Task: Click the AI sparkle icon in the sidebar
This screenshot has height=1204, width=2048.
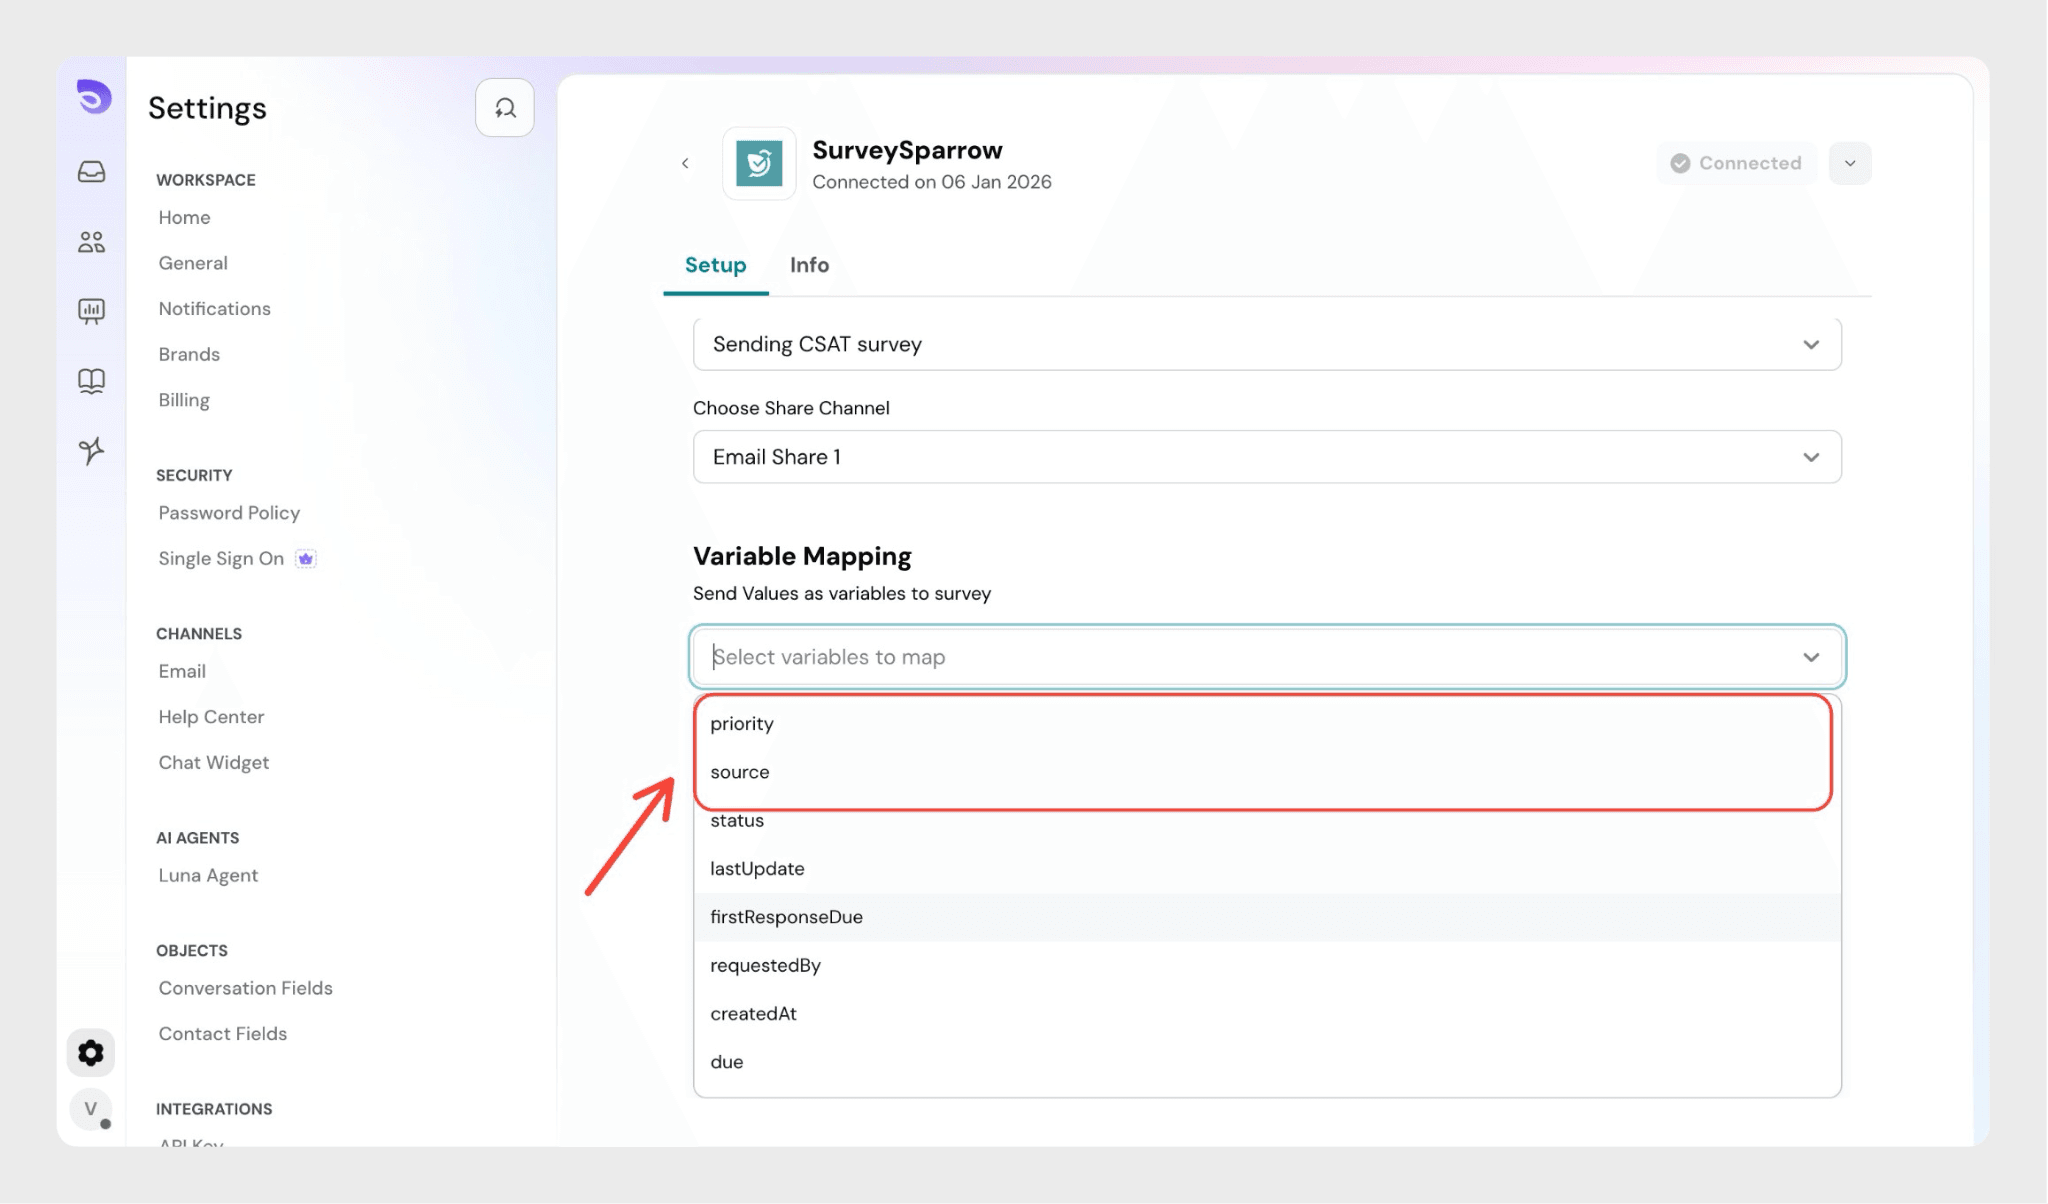Action: (x=91, y=451)
